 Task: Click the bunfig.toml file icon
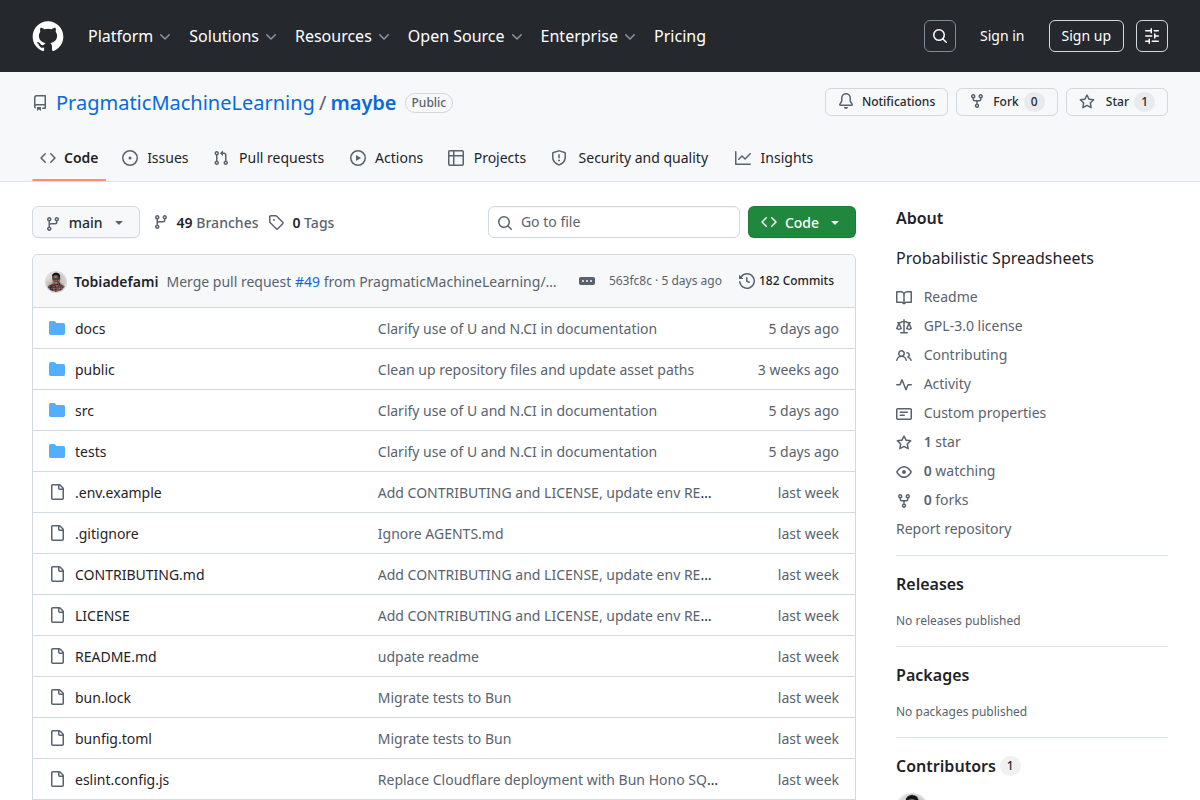57,739
